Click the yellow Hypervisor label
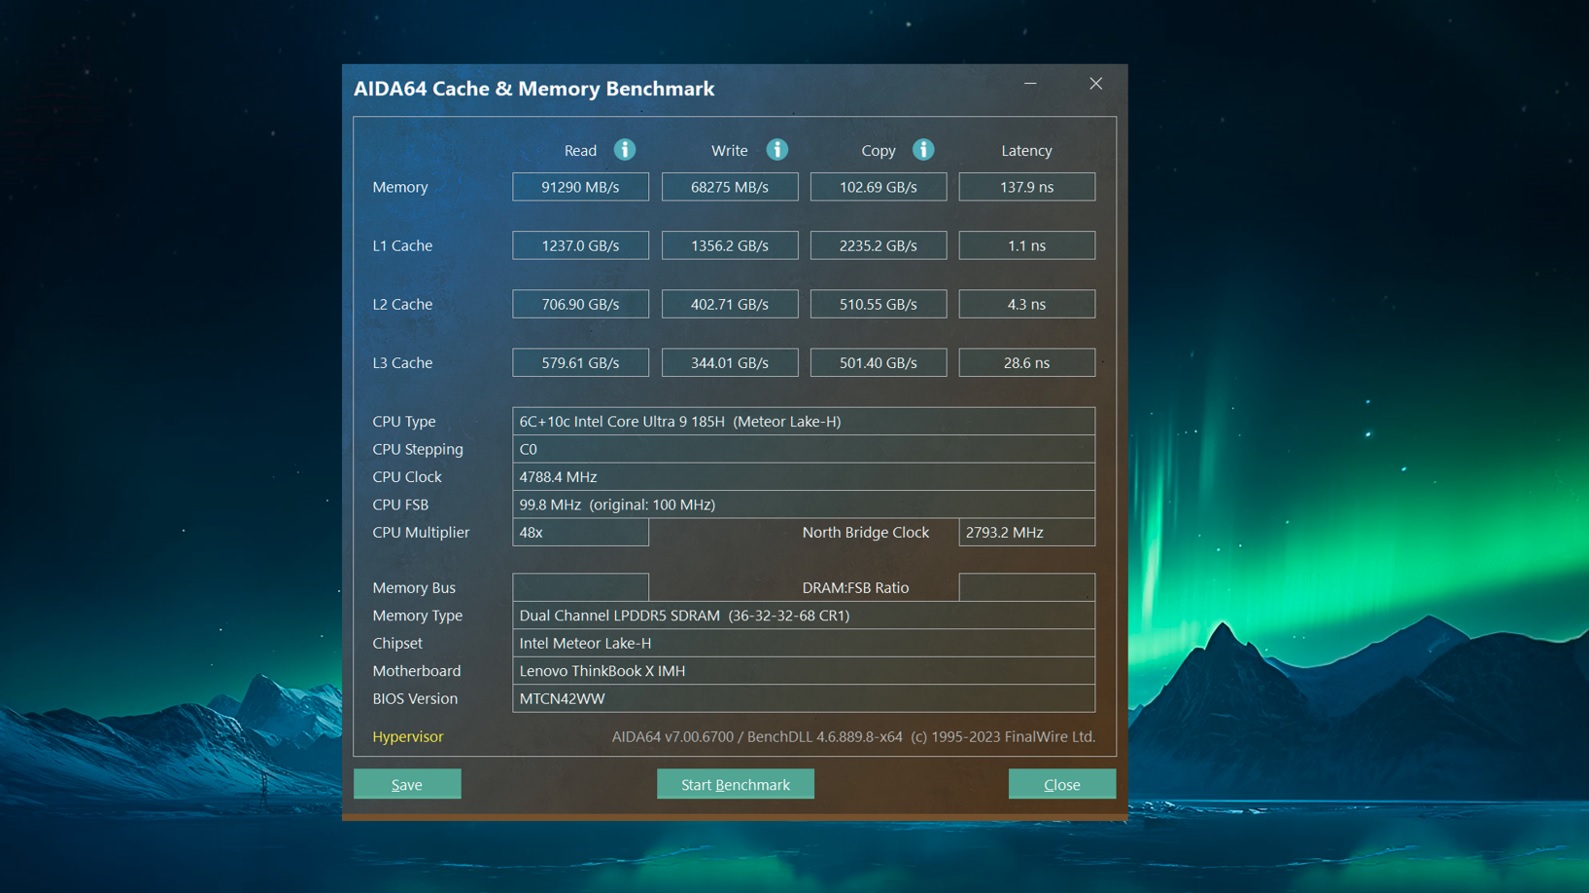This screenshot has height=893, width=1589. (407, 737)
